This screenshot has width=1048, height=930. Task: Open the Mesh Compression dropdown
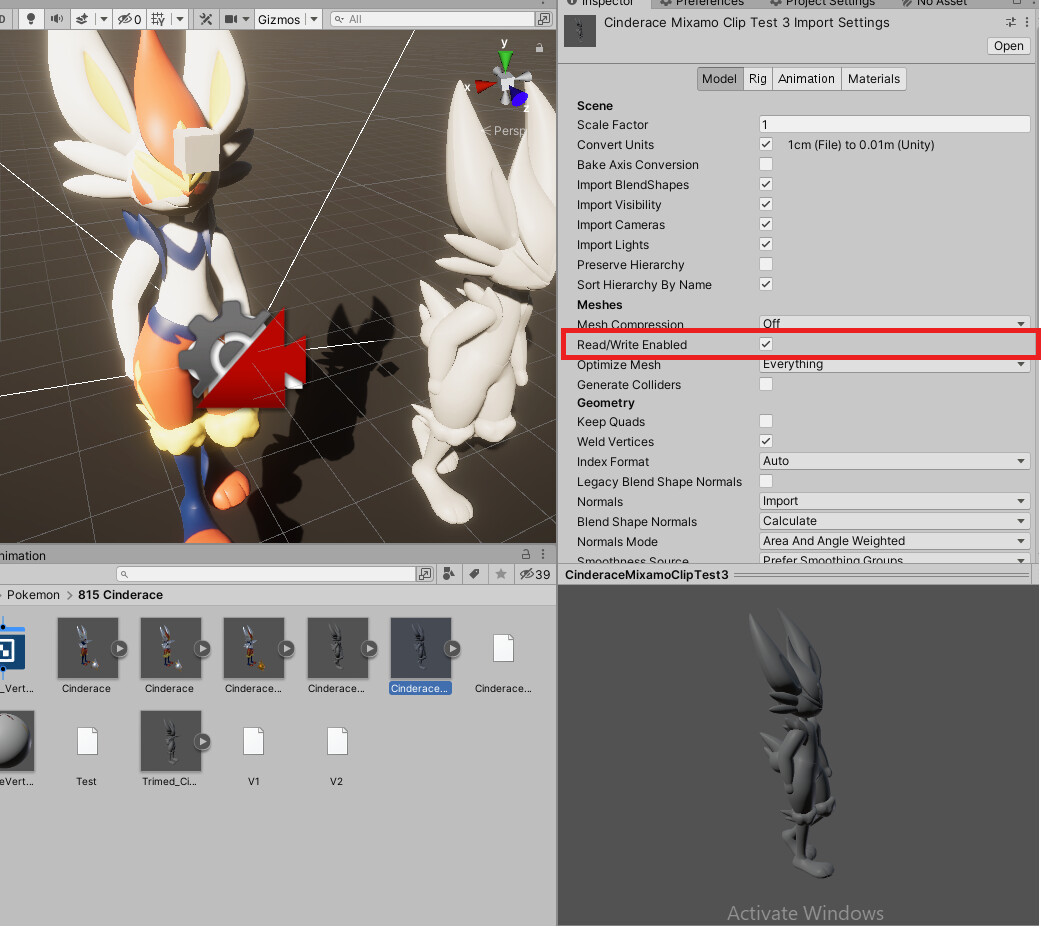point(893,323)
